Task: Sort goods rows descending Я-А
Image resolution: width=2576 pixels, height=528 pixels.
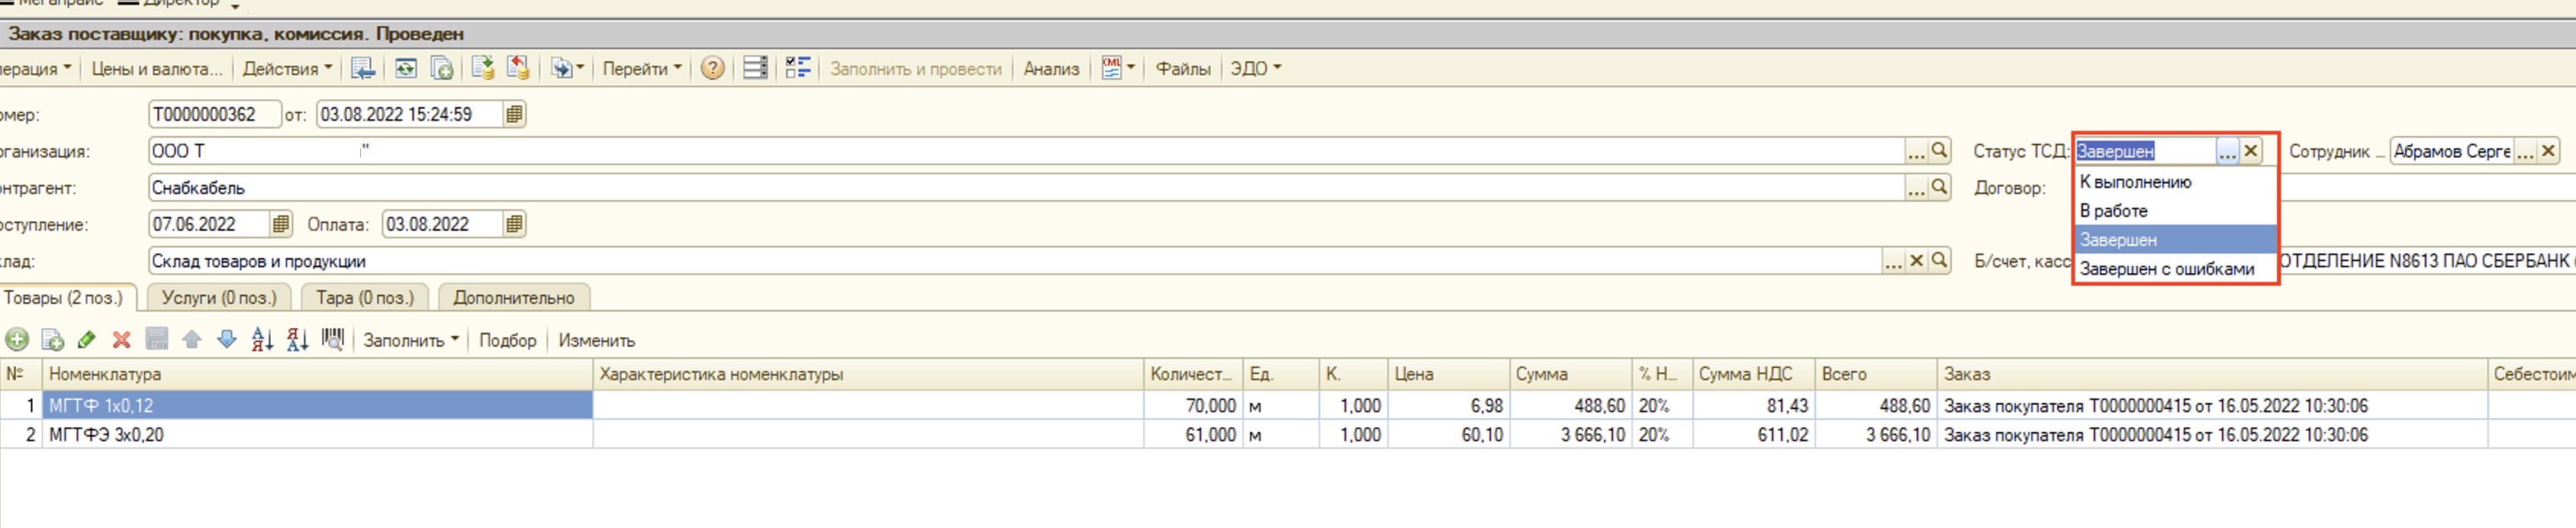Action: pos(297,340)
